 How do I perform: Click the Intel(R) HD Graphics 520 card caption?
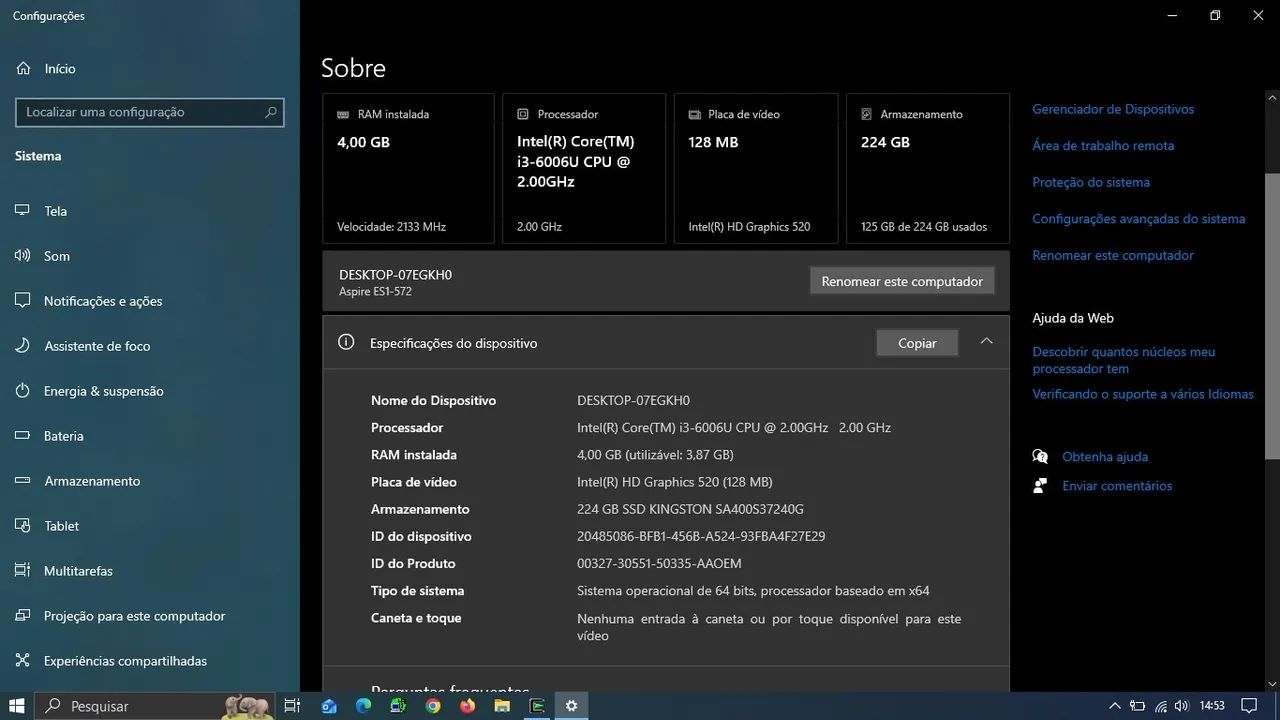(x=749, y=227)
